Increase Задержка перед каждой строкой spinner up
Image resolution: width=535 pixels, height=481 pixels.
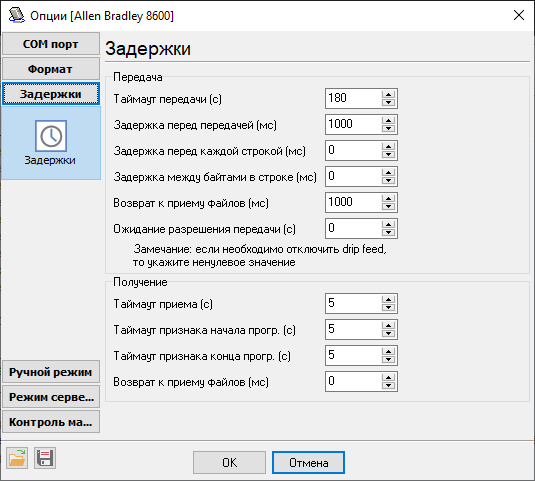388,146
